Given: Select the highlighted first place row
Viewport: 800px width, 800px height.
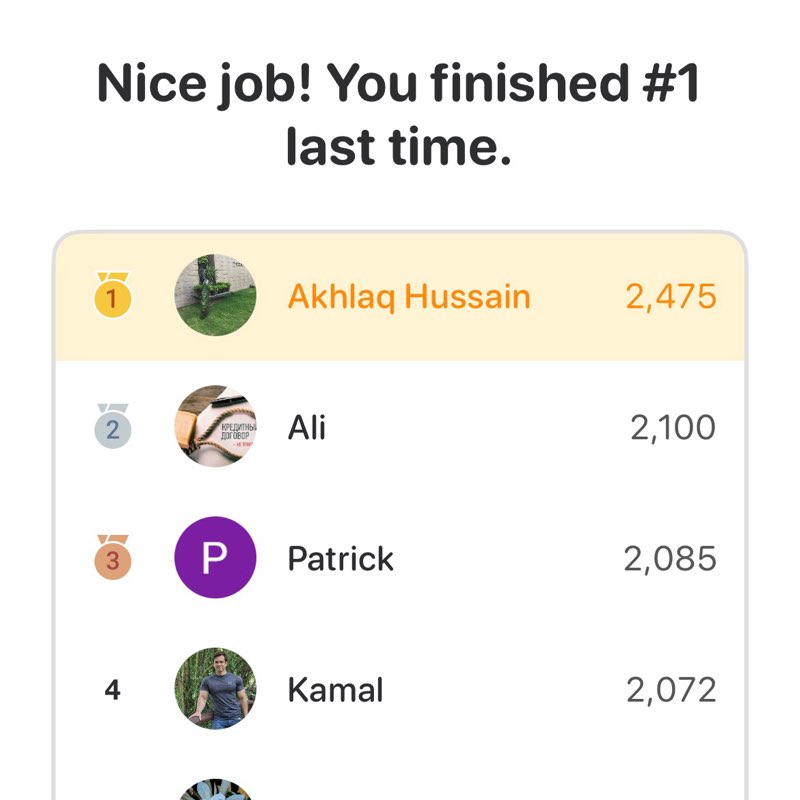Looking at the screenshot, I should (400, 295).
